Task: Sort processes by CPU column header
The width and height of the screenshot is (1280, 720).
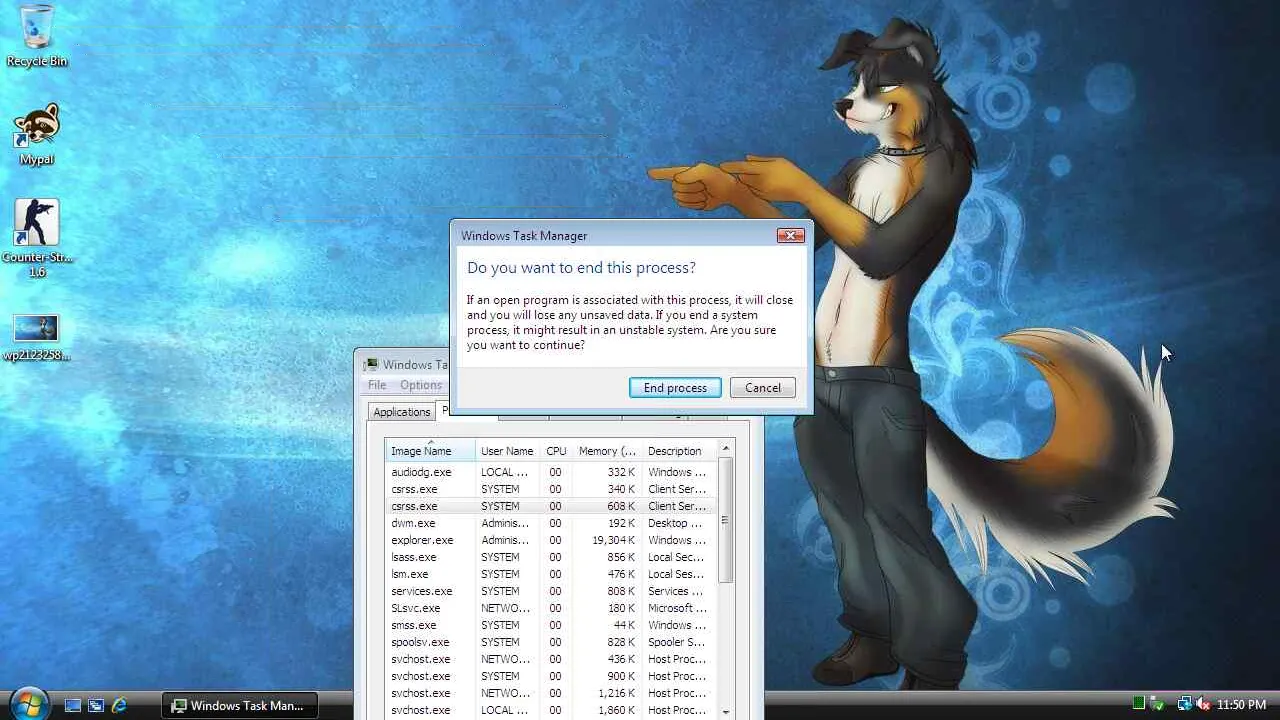Action: point(556,451)
